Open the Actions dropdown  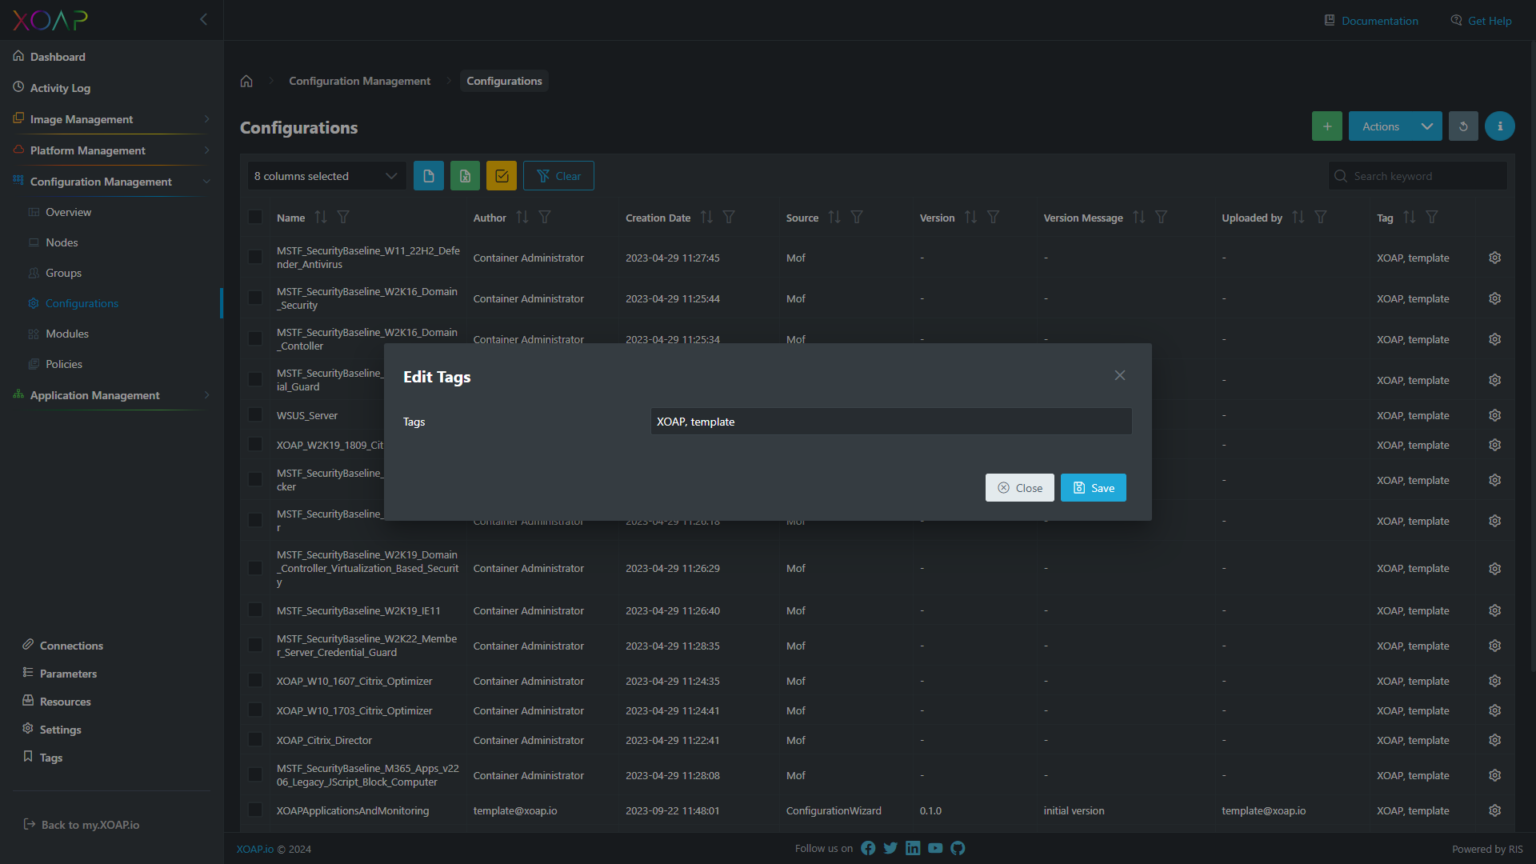[x=1395, y=126]
